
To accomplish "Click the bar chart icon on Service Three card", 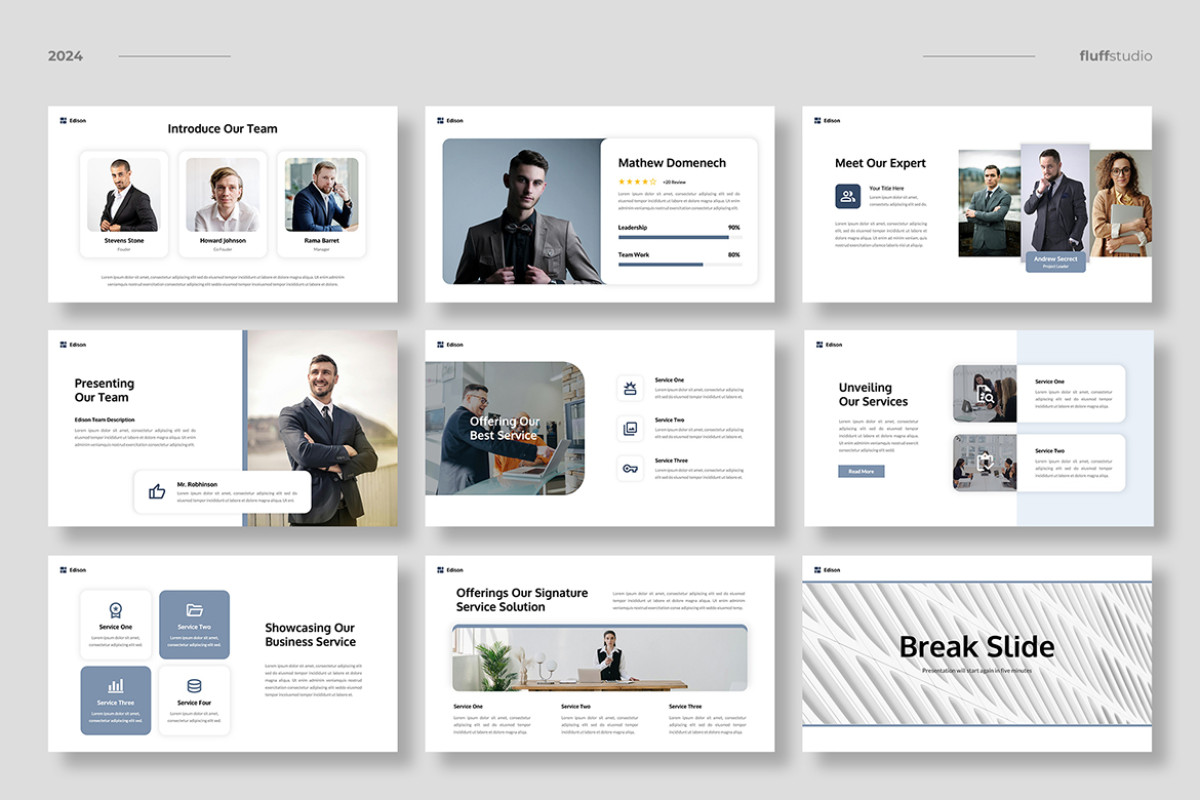I will pos(115,686).
